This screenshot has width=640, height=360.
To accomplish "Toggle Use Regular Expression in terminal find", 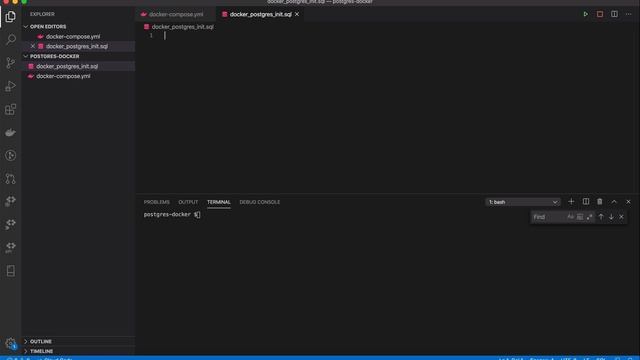I will [x=589, y=217].
